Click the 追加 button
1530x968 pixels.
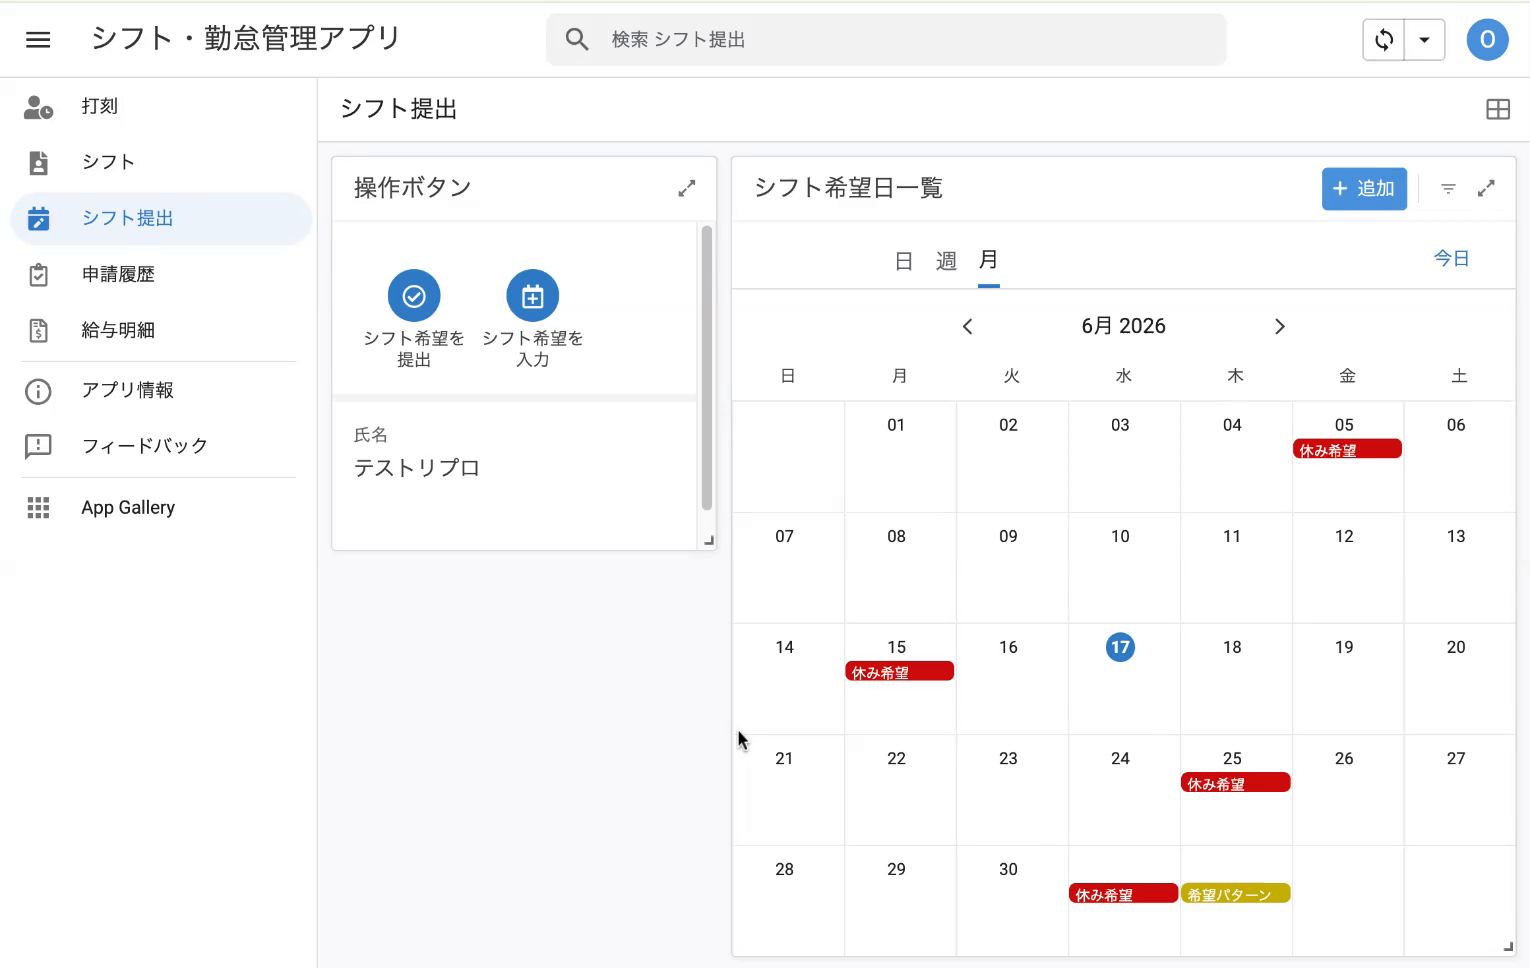pos(1364,189)
